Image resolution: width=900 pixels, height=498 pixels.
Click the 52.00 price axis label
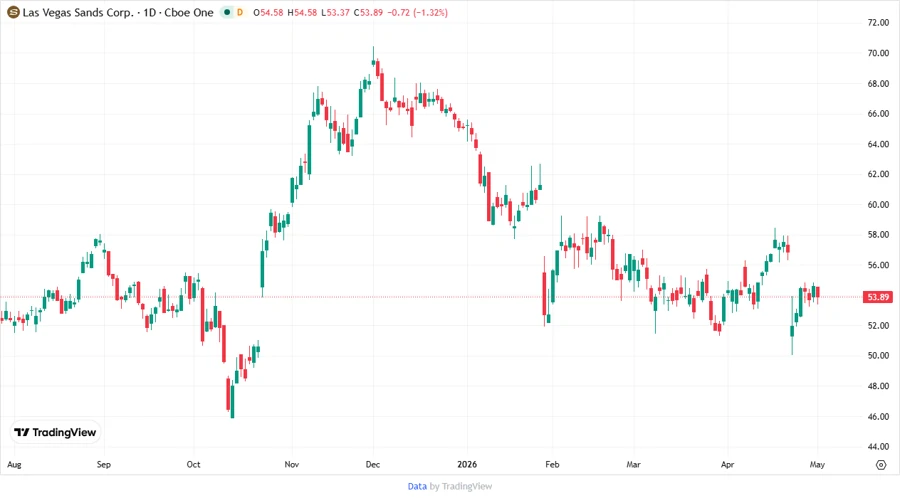click(x=878, y=326)
